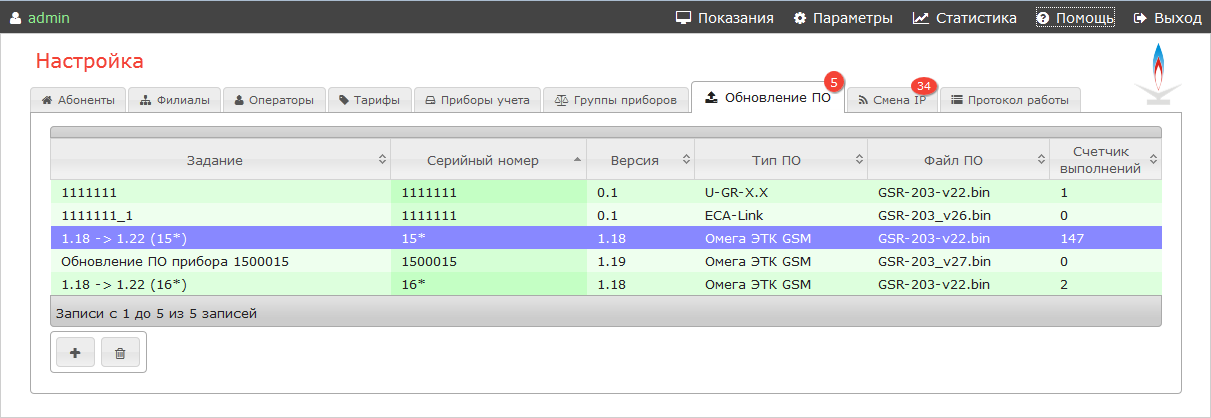Click the admin user icon
1211x418 pixels.
tap(15, 18)
